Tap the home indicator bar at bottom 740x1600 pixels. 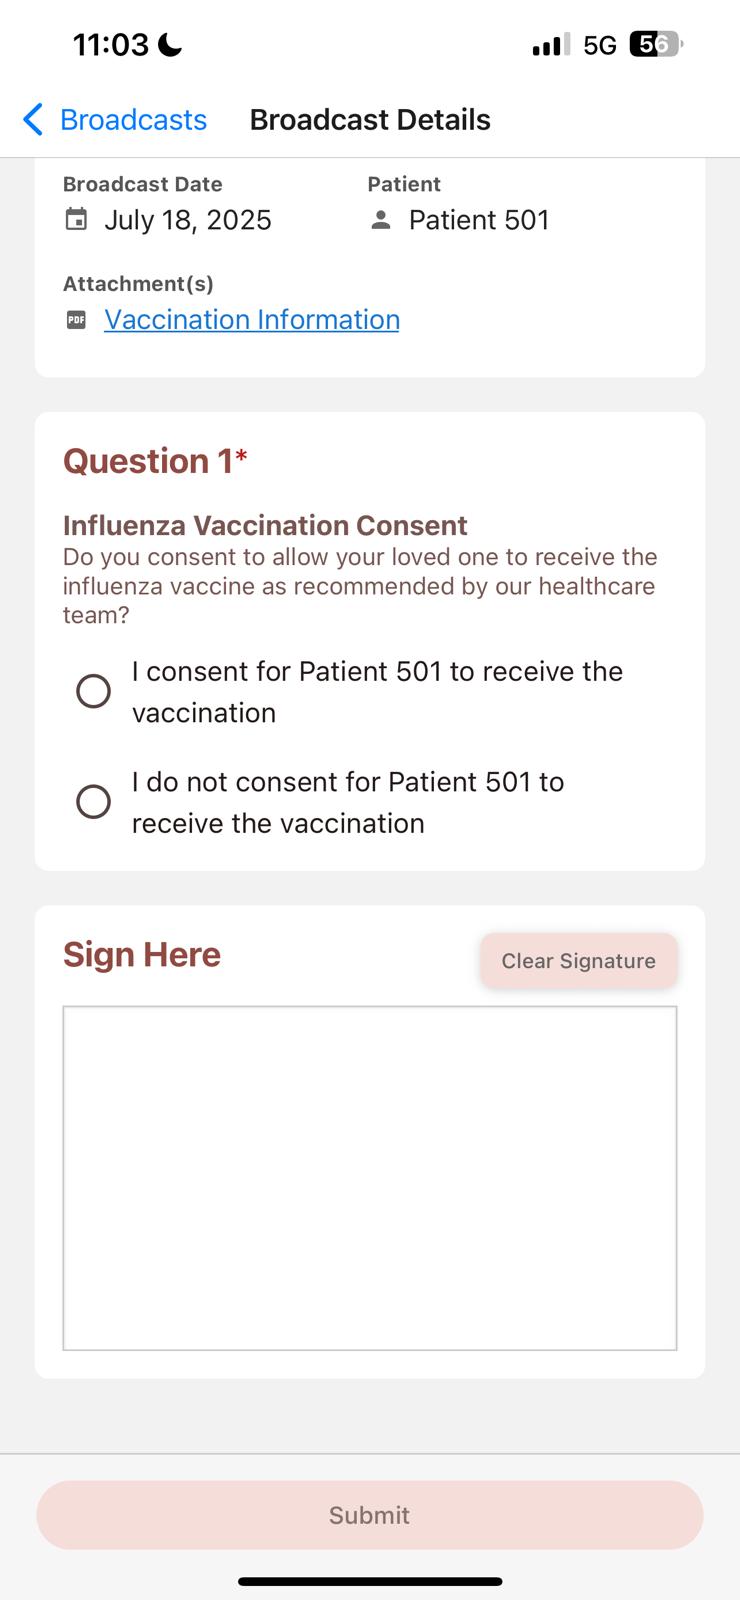pos(370,1581)
